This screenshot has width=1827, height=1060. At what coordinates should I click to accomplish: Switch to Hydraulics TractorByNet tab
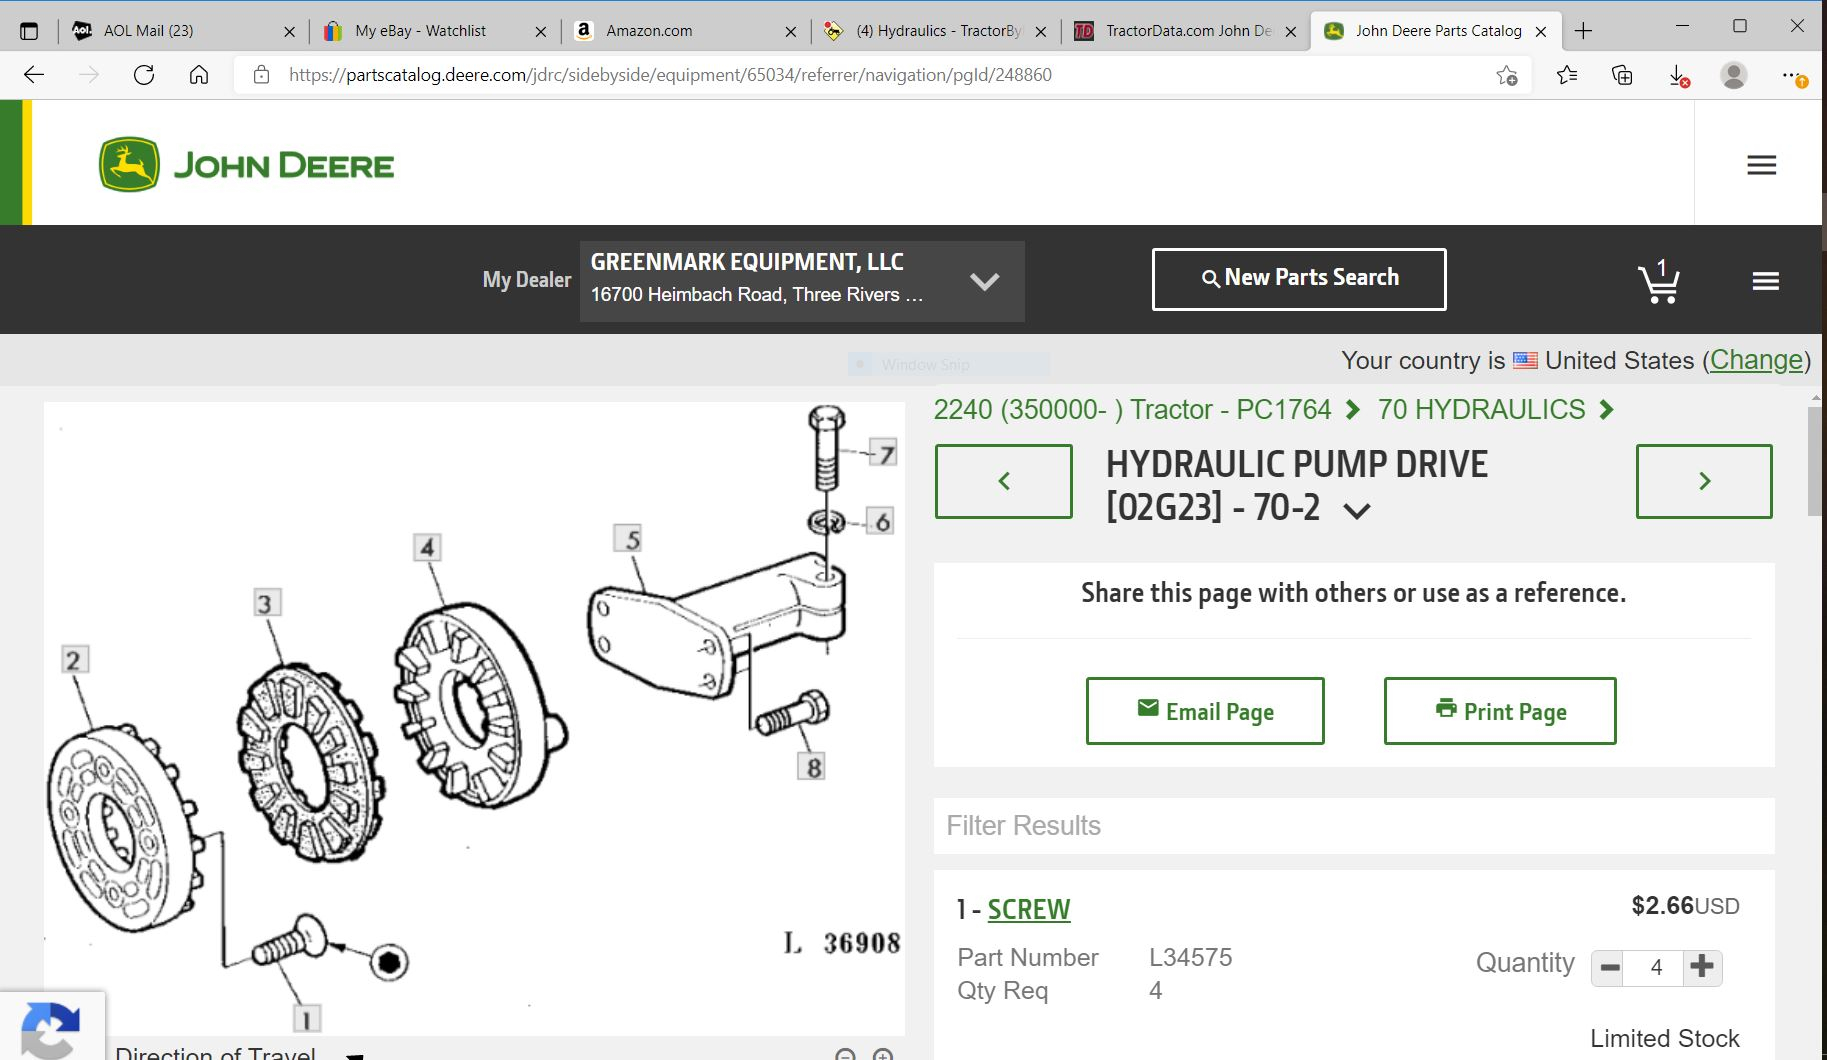pos(934,31)
